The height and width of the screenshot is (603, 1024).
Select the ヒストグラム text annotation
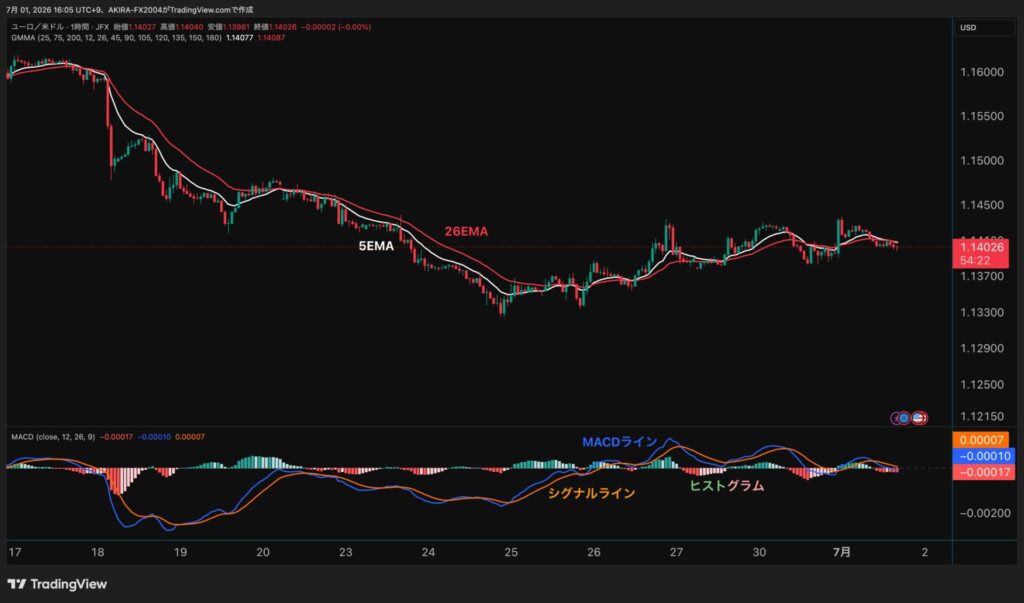point(727,485)
